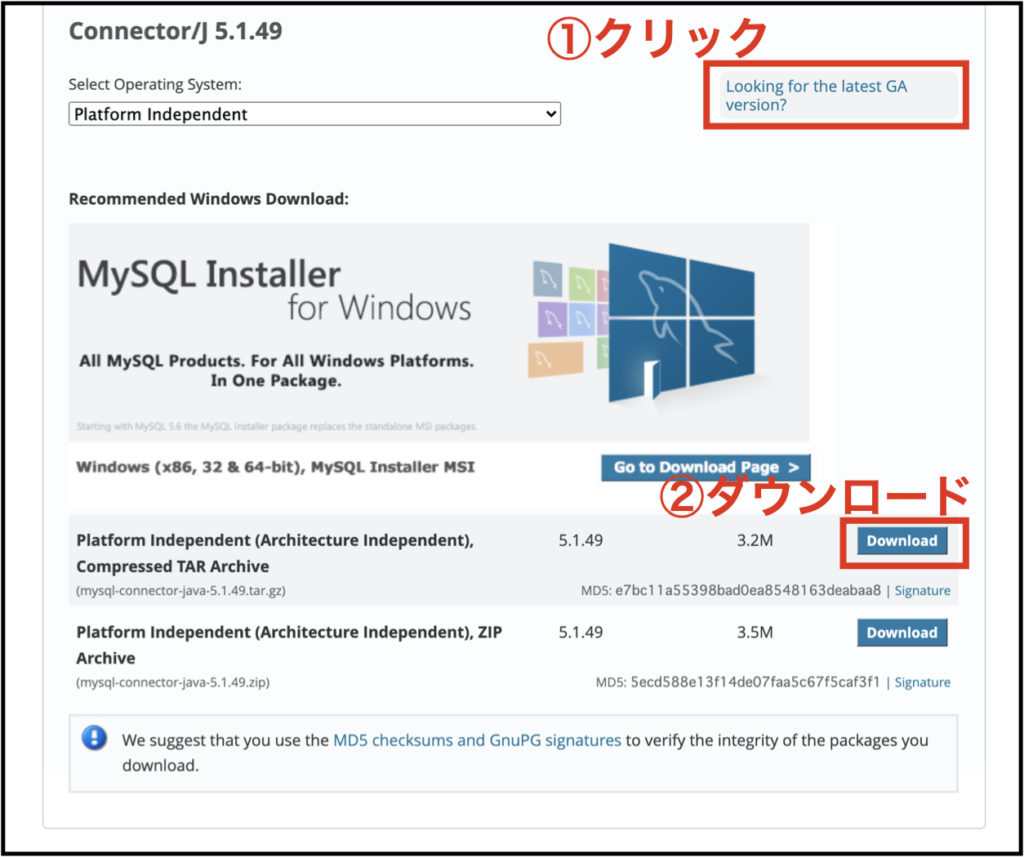
Task: Open Signature link for the tar.gz file
Action: coord(922,590)
